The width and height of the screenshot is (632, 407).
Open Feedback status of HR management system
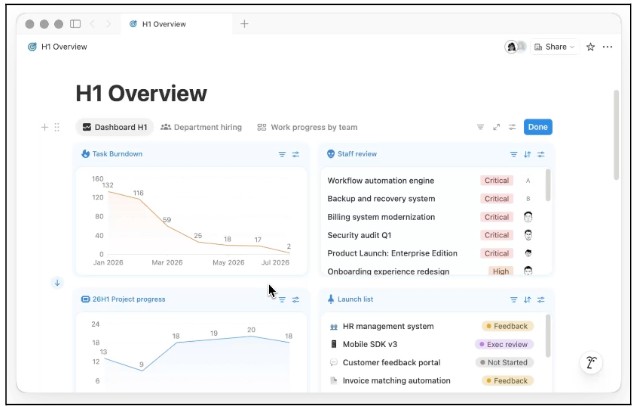coord(507,326)
